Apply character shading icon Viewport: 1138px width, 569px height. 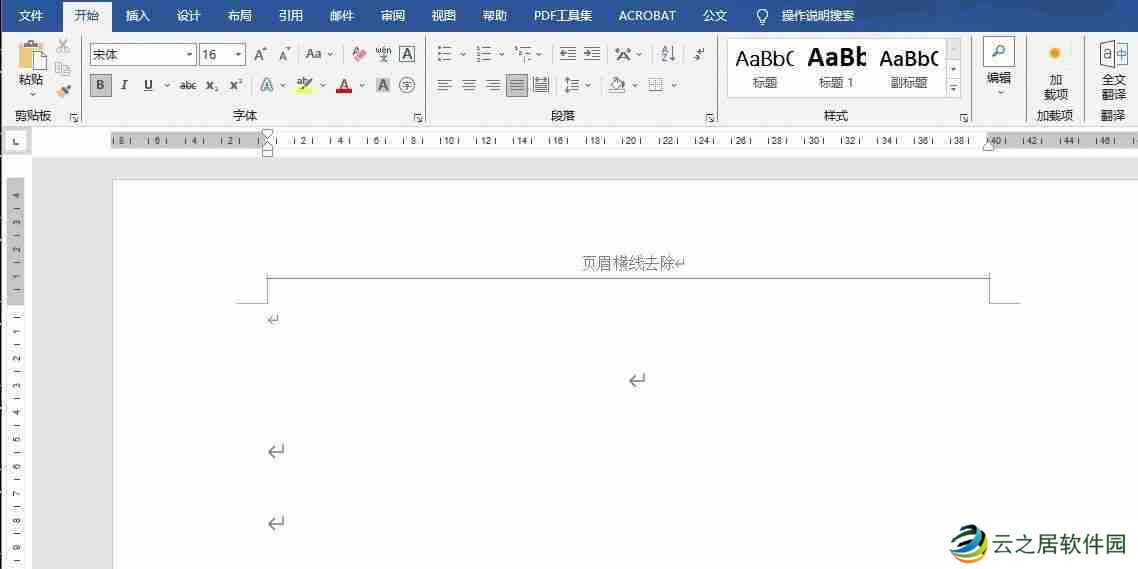[383, 86]
